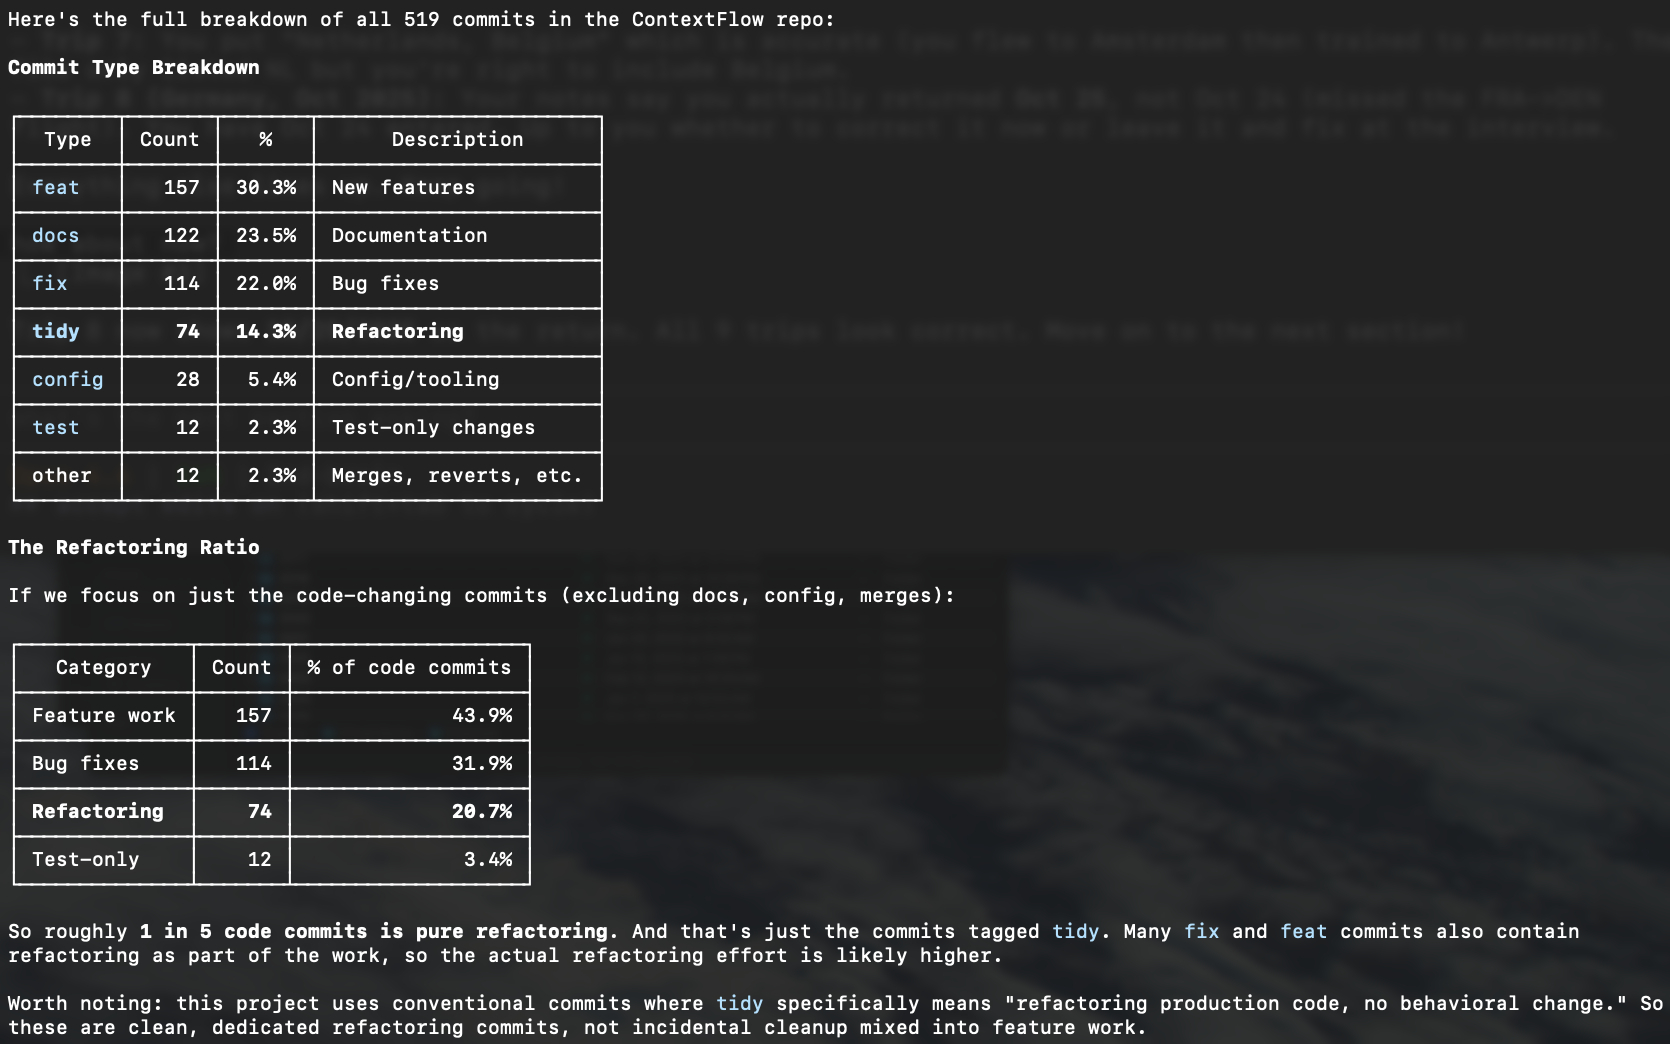Click 'The Refactoring Ratio' heading
The width and height of the screenshot is (1670, 1044).
point(133,548)
